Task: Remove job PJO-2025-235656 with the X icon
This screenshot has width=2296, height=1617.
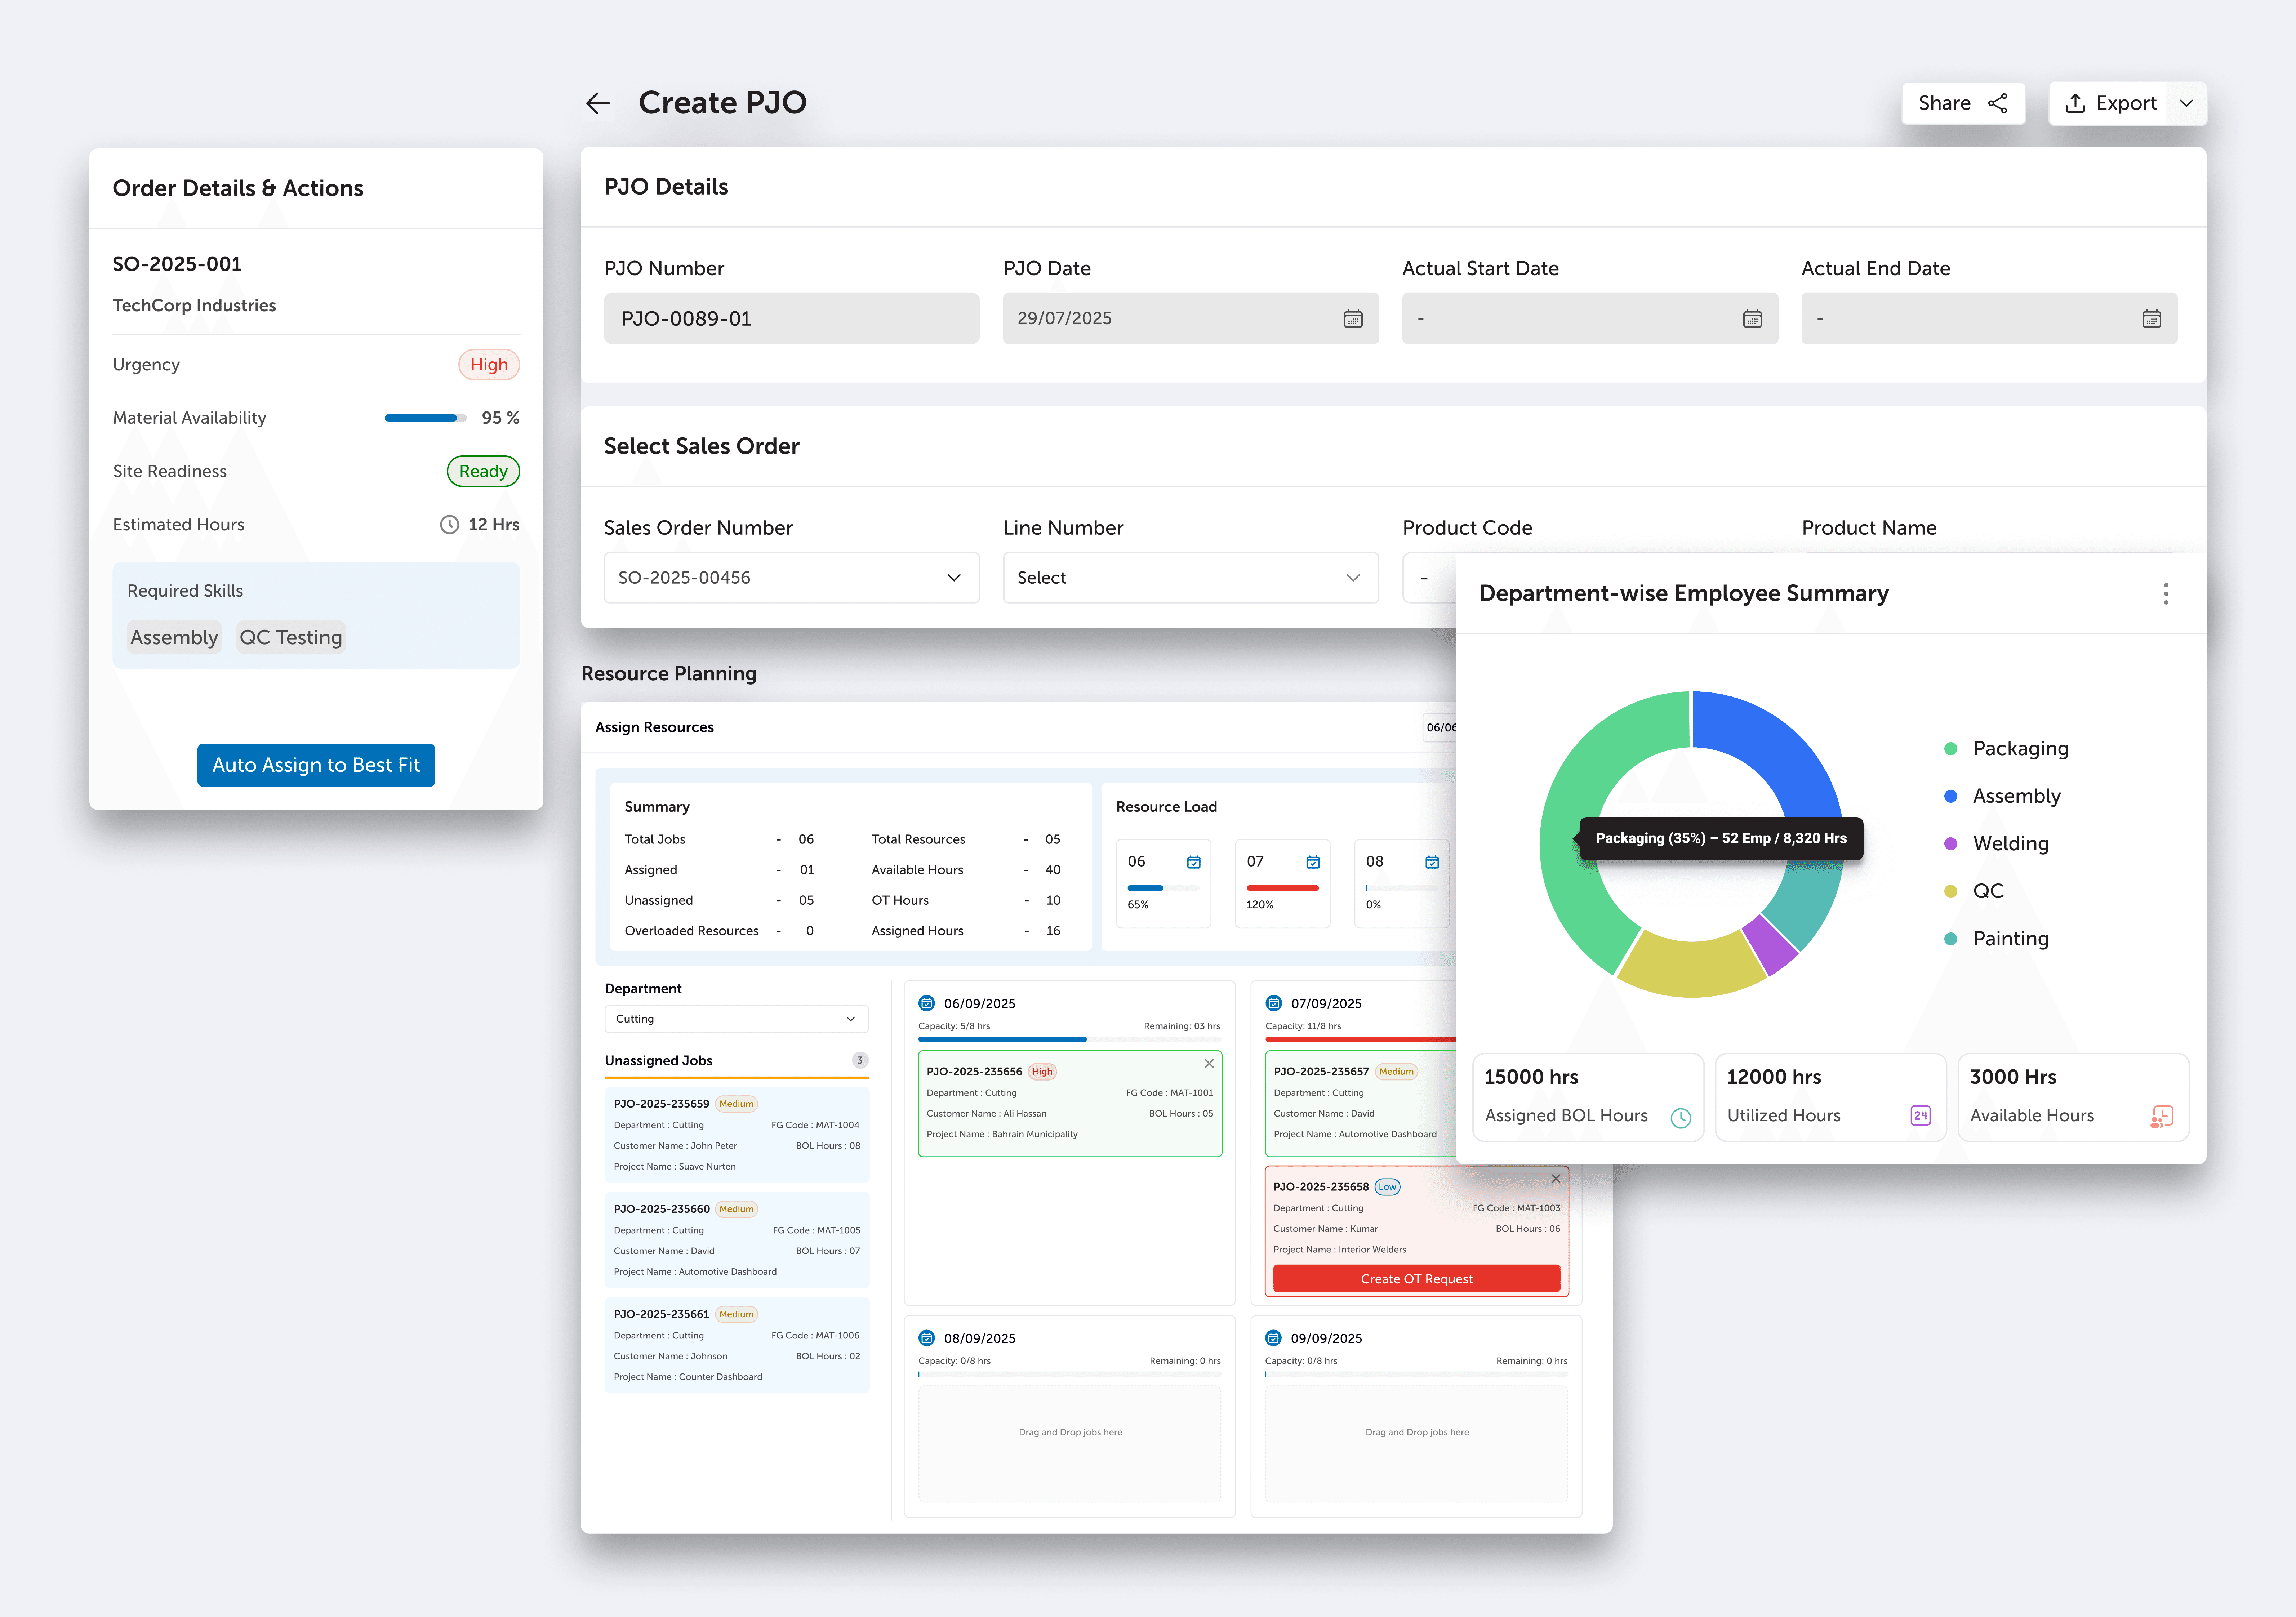Action: [x=1209, y=1064]
